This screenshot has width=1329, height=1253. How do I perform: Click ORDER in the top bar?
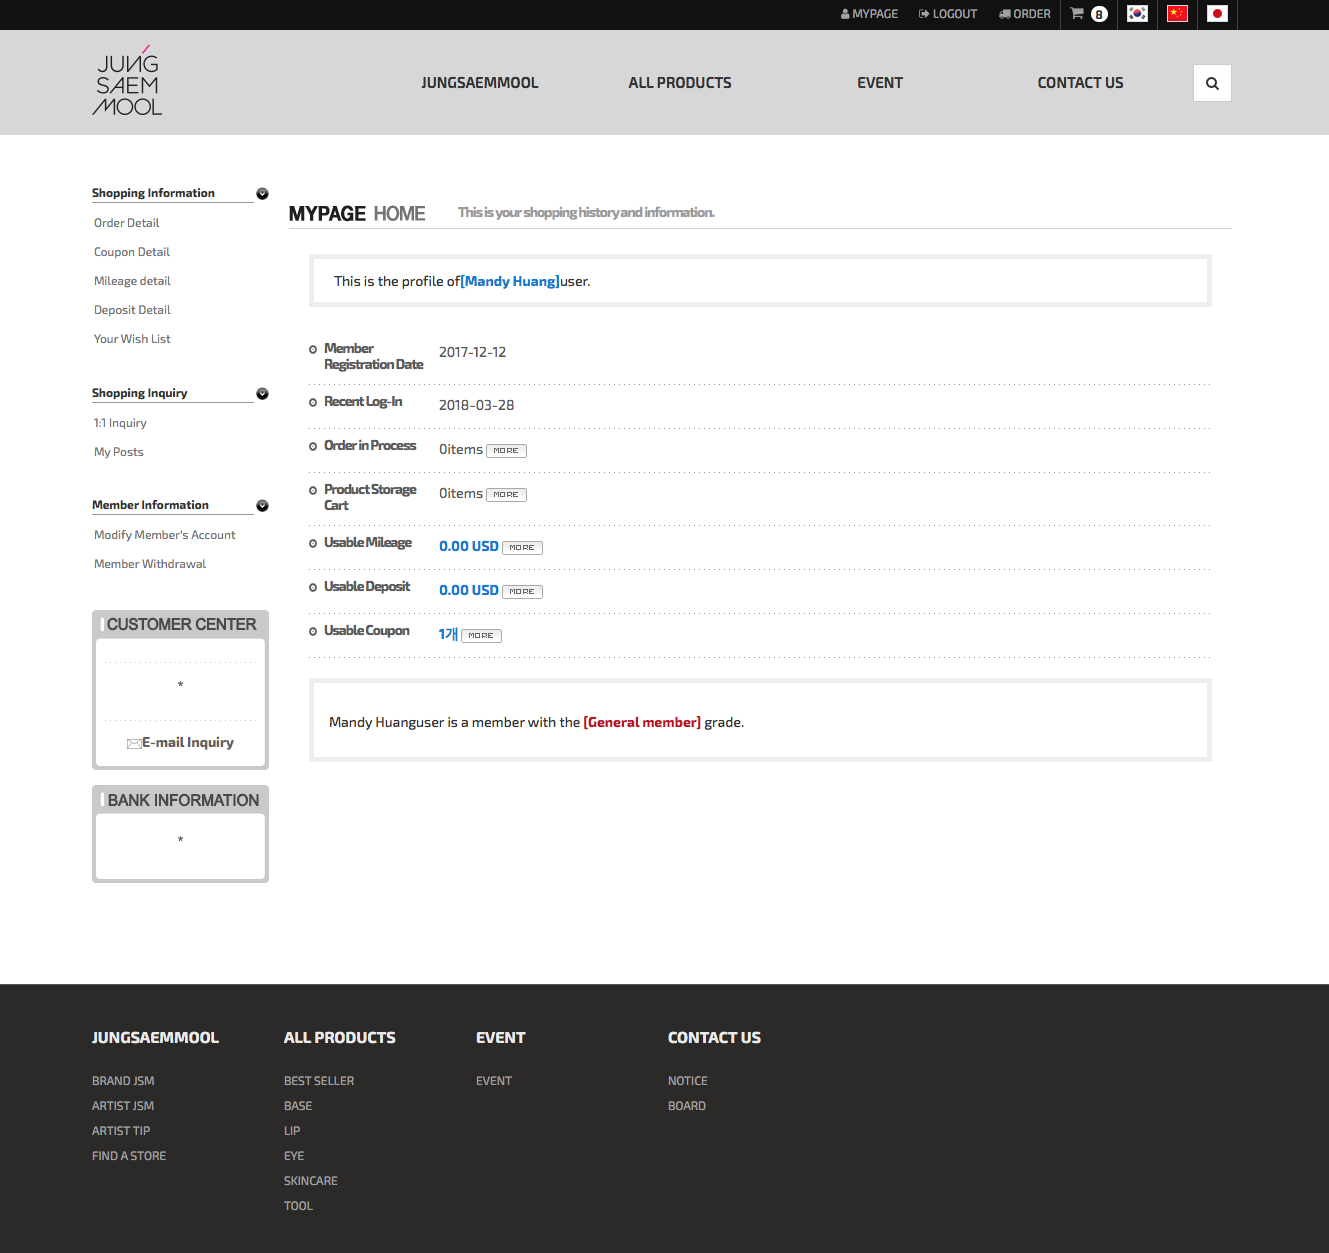[x=1024, y=14]
